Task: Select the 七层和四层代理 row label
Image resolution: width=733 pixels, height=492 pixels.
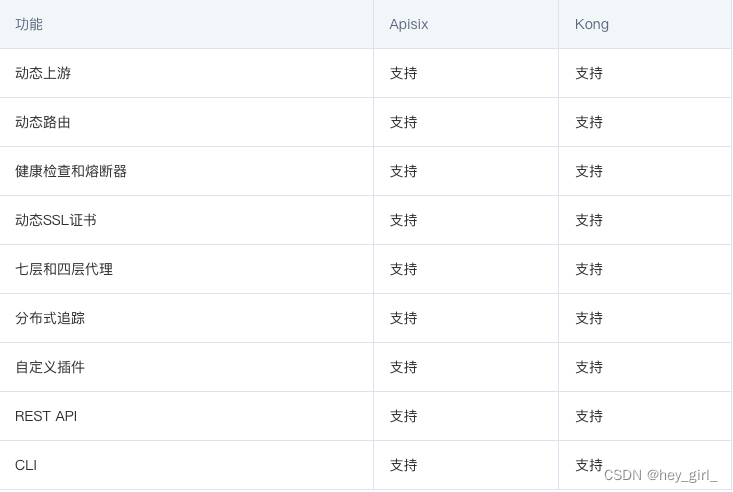Action: tap(64, 269)
